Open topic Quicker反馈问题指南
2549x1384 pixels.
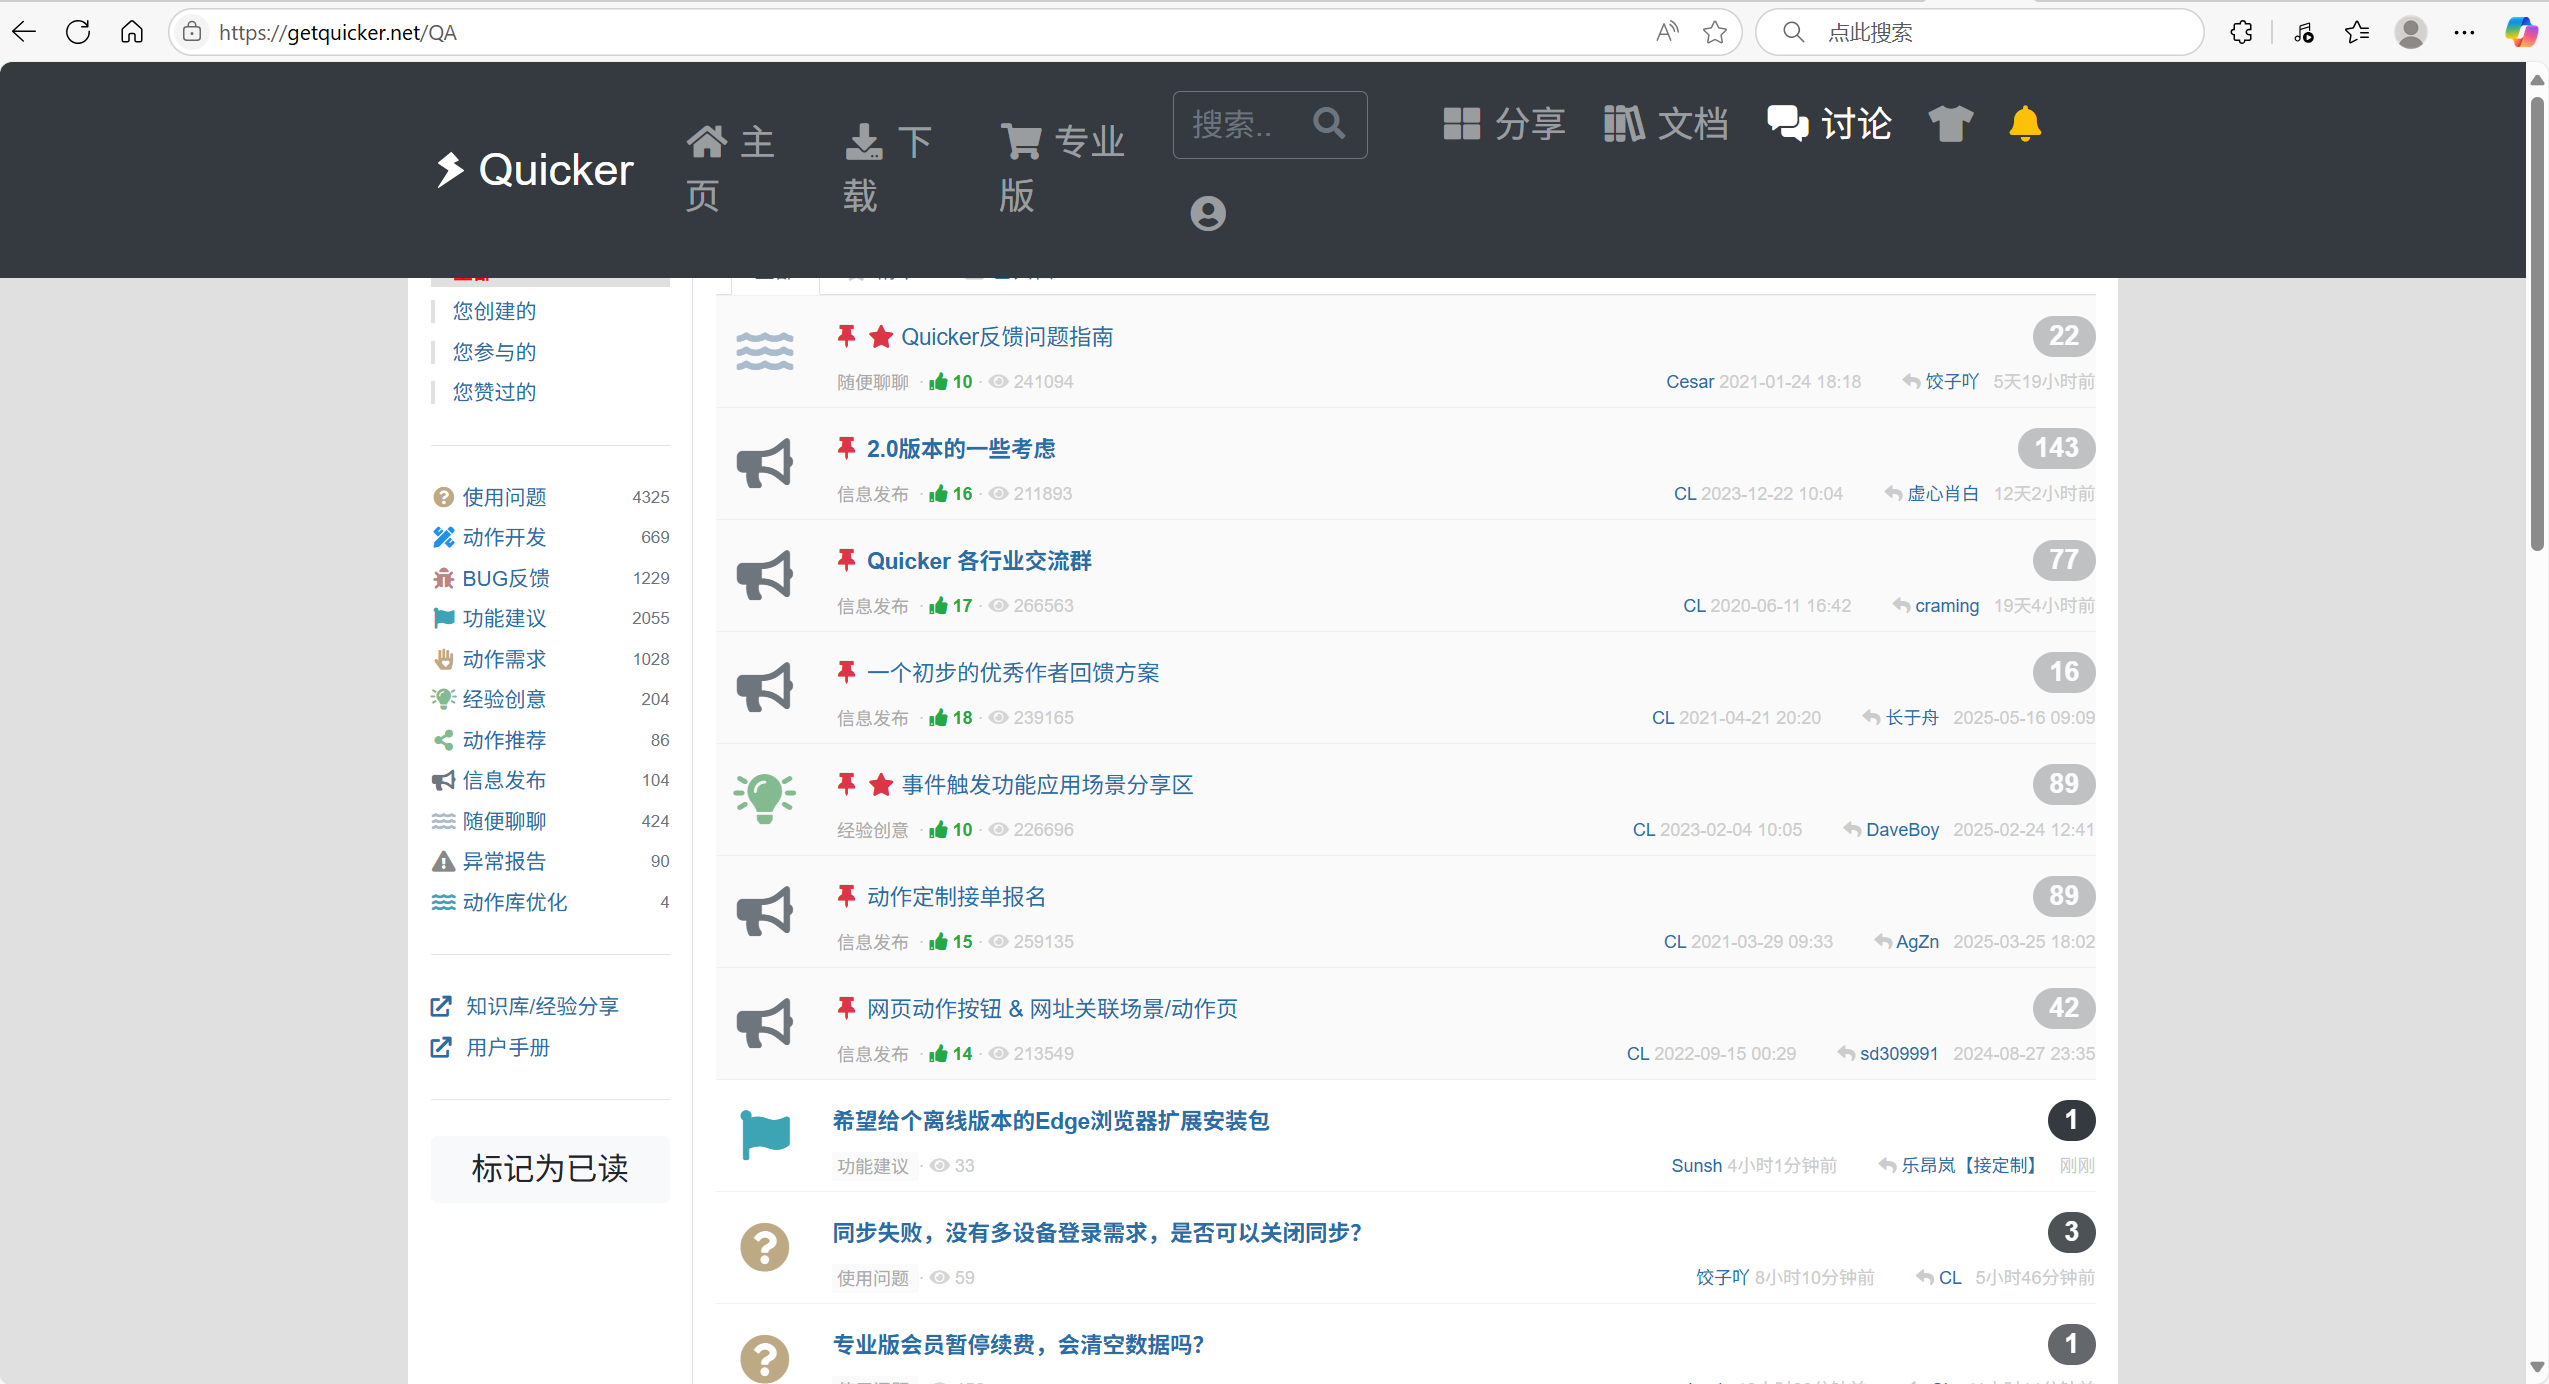point(1007,337)
